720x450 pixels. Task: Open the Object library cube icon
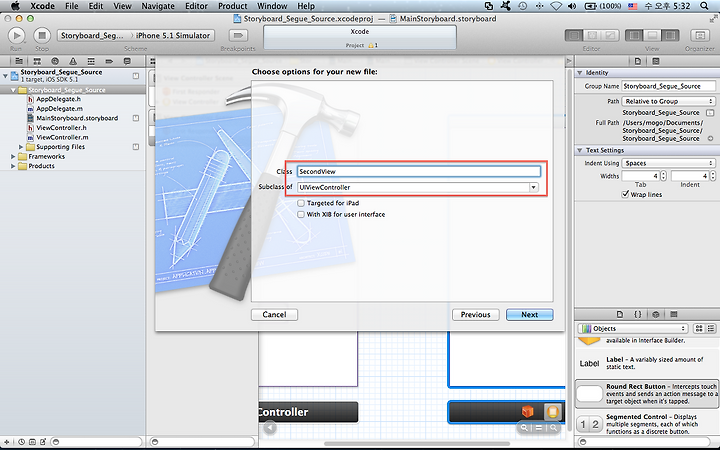point(656,315)
